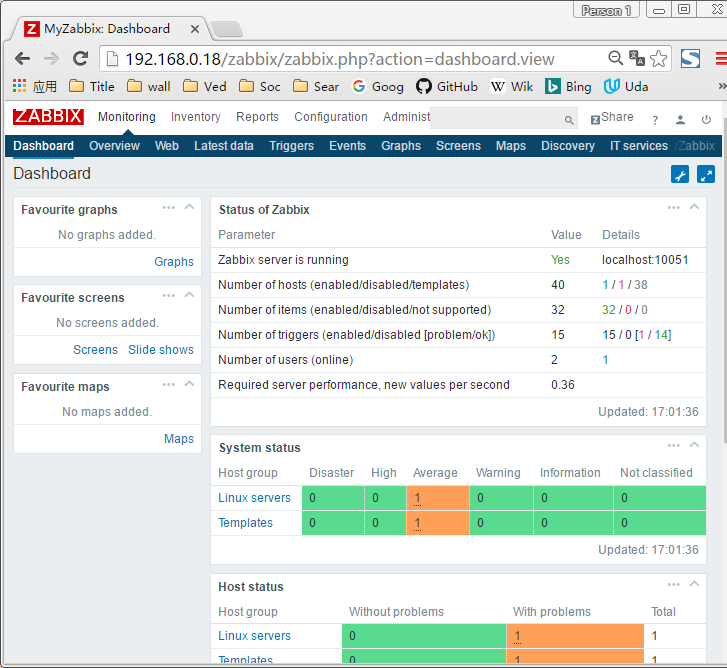The width and height of the screenshot is (727, 668).
Task: Open the wall bookmarks folder
Action: pyautogui.click(x=149, y=86)
